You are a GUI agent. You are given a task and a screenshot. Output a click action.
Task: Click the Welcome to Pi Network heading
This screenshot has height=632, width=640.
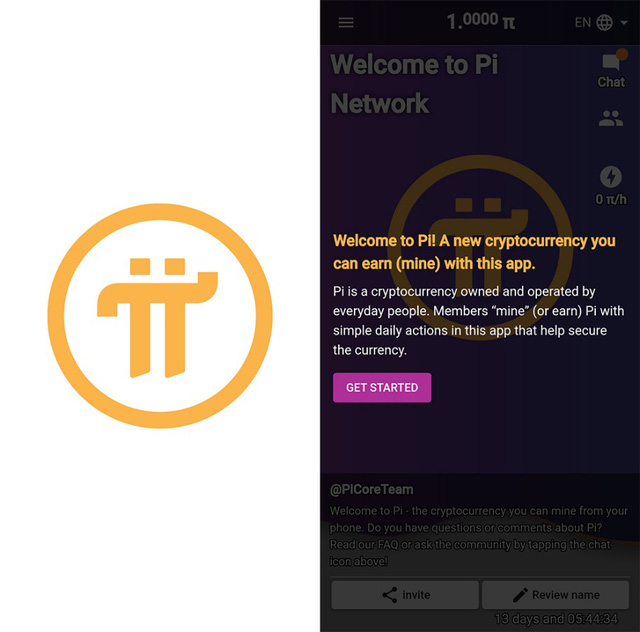coord(414,84)
